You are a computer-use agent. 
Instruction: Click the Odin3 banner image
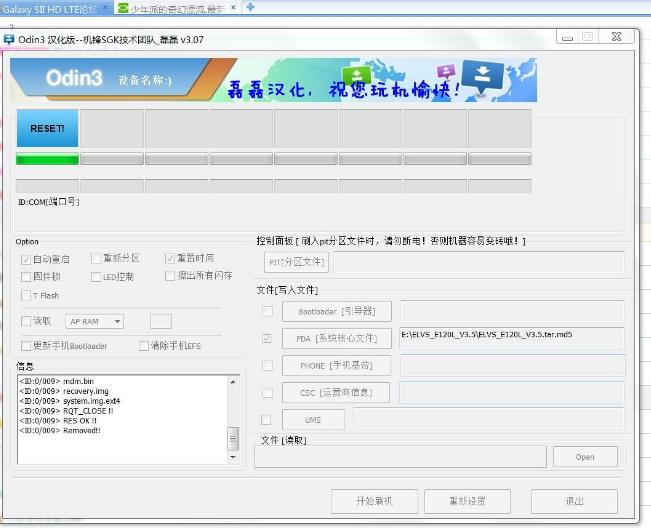click(274, 80)
